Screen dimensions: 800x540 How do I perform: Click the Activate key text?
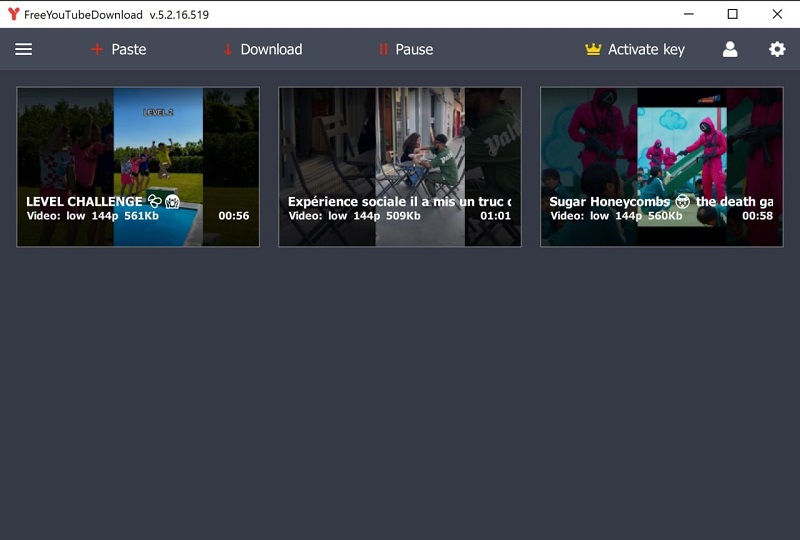pos(646,50)
